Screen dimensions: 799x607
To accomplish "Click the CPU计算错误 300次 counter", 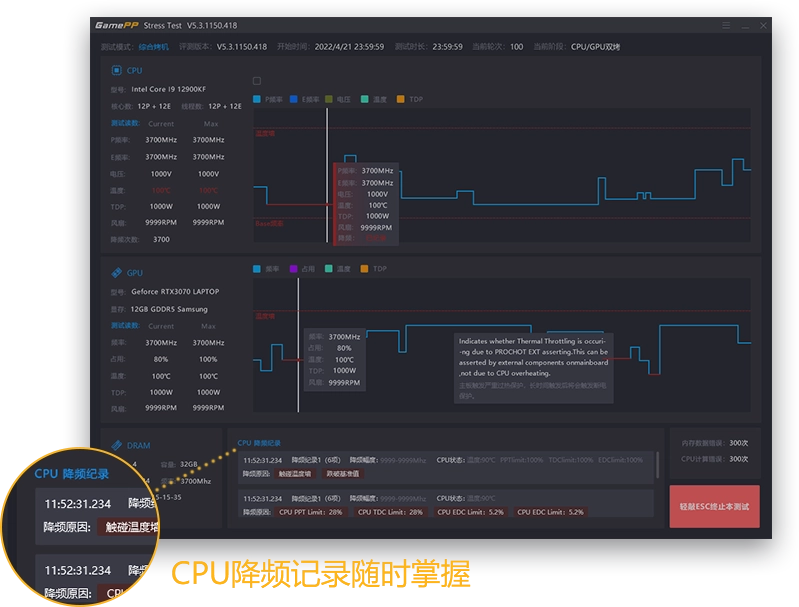I will coord(714,459).
